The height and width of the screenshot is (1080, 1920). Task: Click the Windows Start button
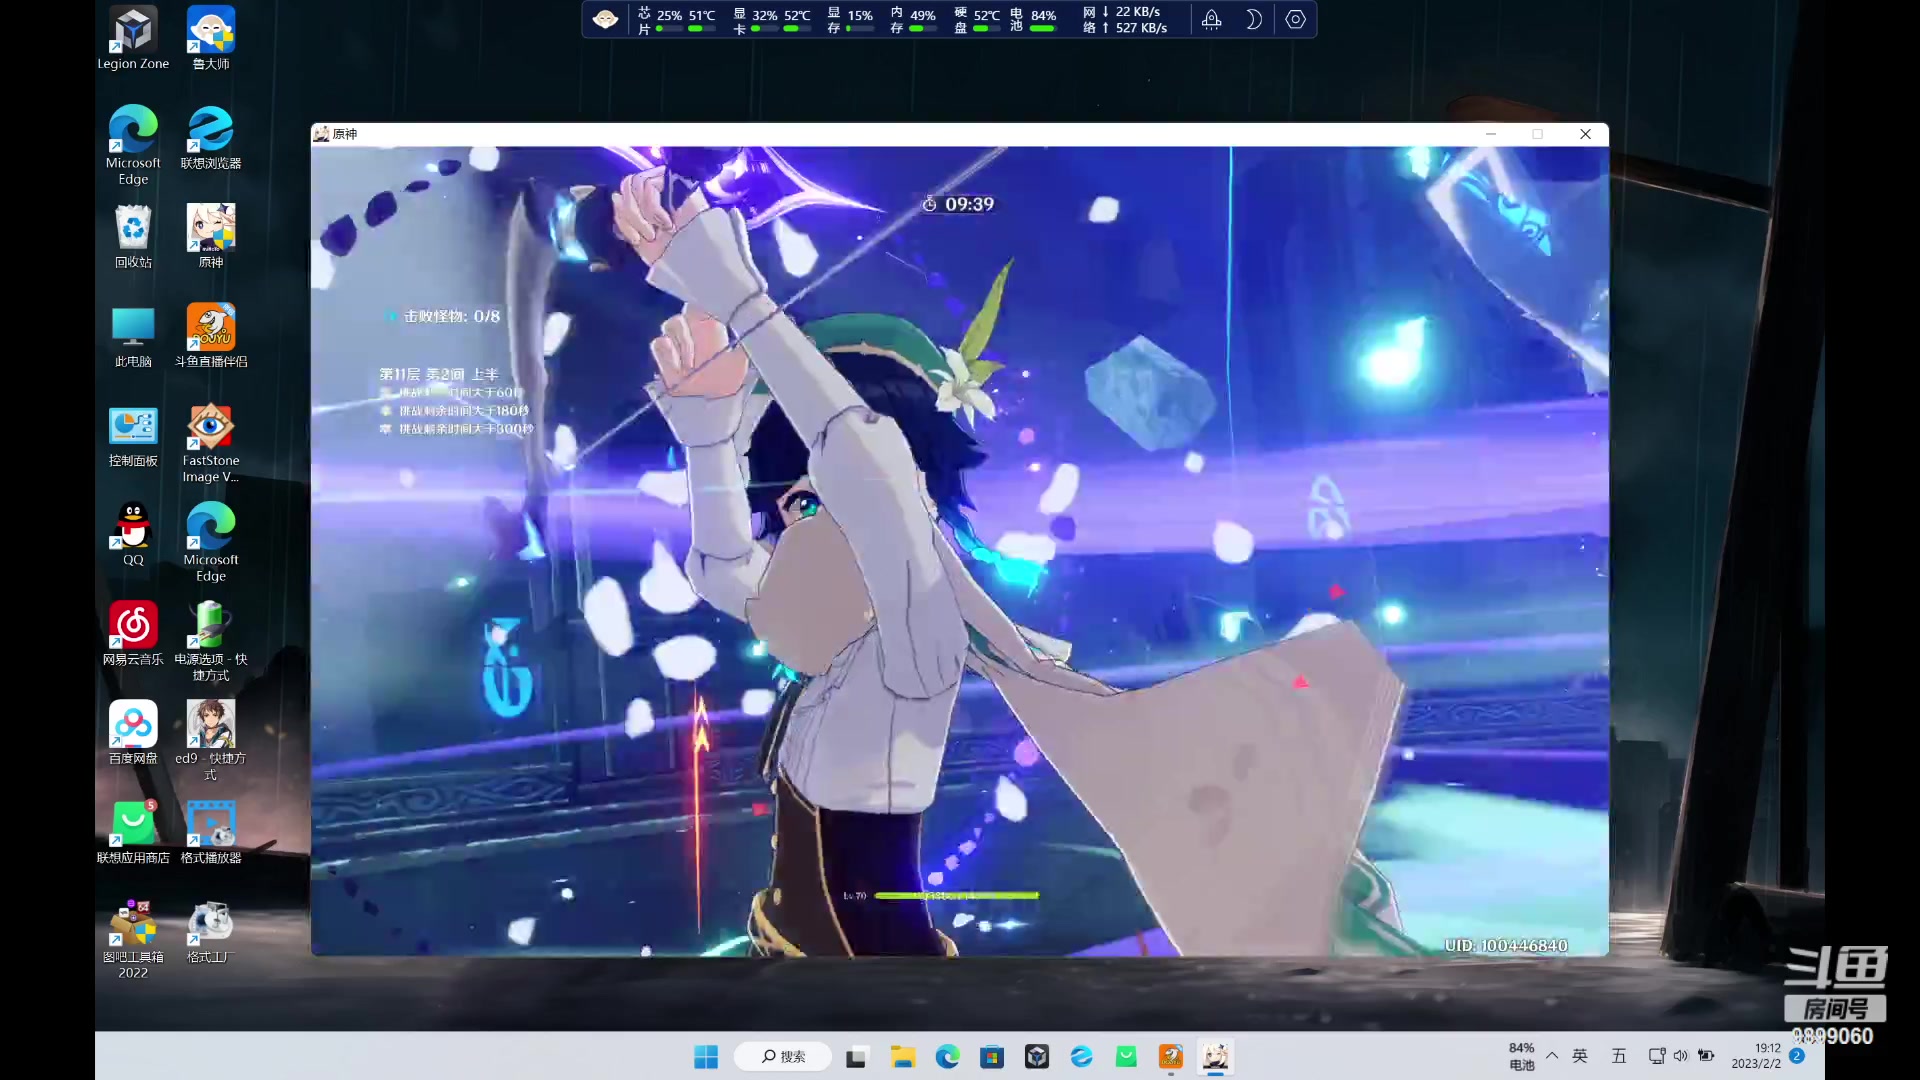pos(706,1057)
